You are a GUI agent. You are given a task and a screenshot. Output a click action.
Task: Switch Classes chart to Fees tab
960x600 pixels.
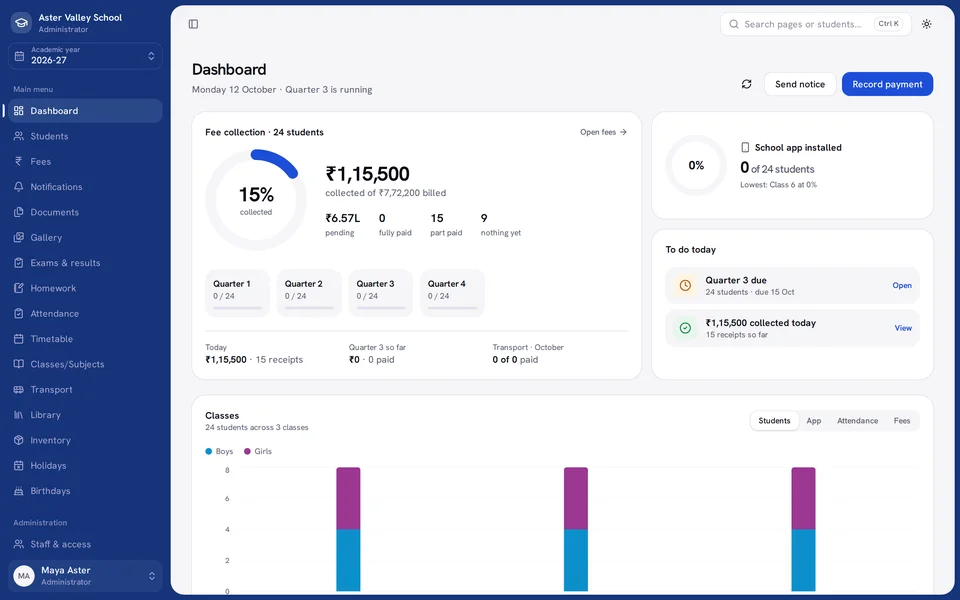[x=902, y=421]
